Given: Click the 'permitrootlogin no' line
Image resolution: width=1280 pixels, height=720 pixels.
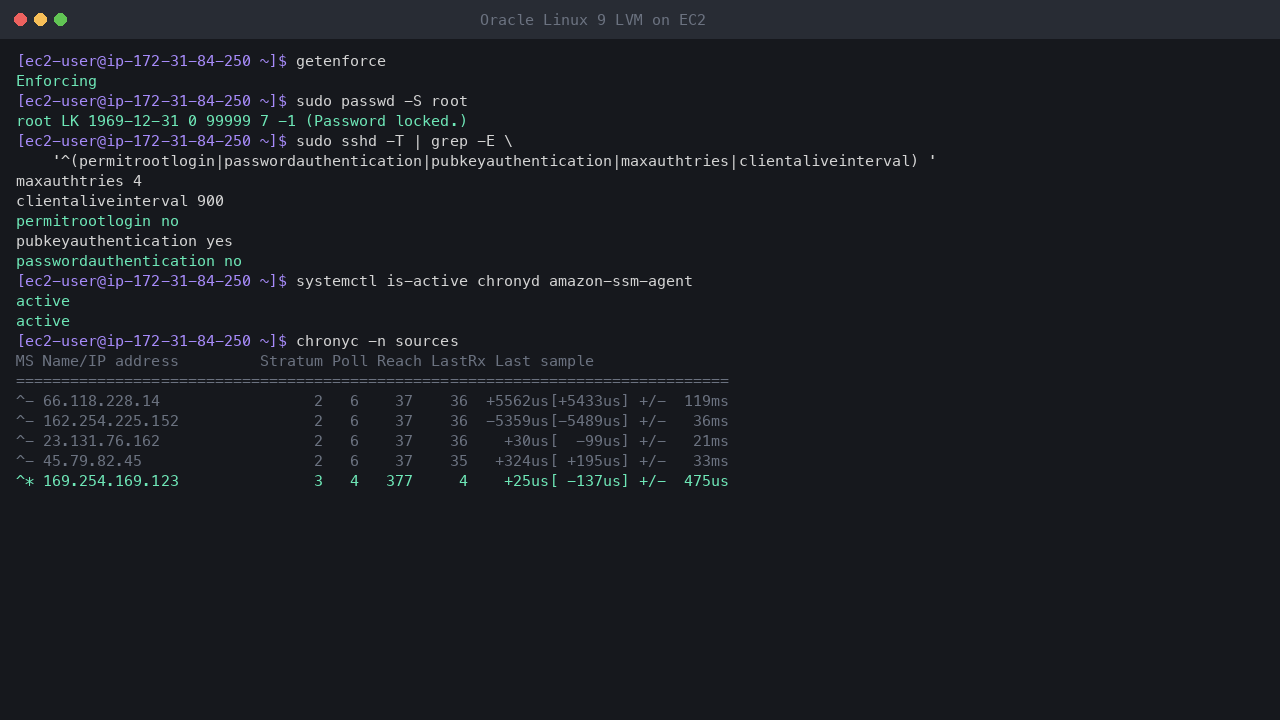Looking at the screenshot, I should pyautogui.click(x=97, y=221).
